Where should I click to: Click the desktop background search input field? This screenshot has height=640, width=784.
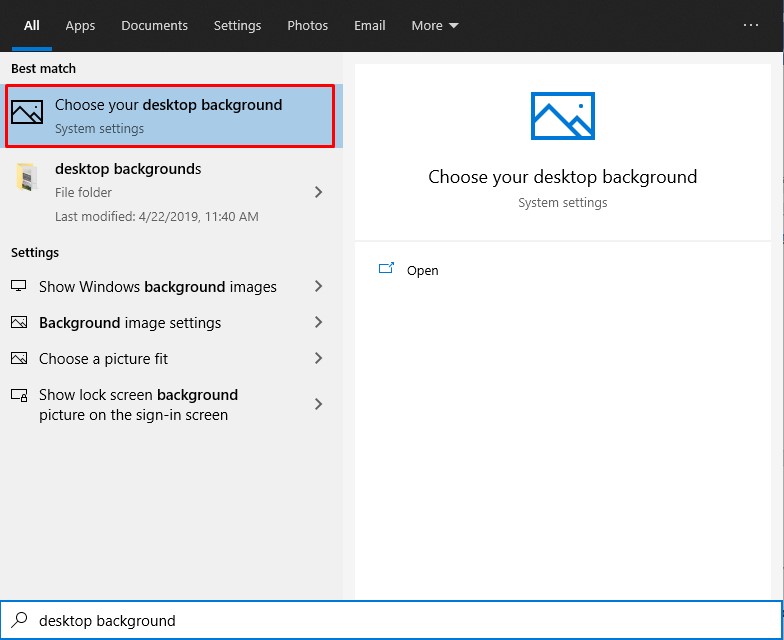coord(400,621)
